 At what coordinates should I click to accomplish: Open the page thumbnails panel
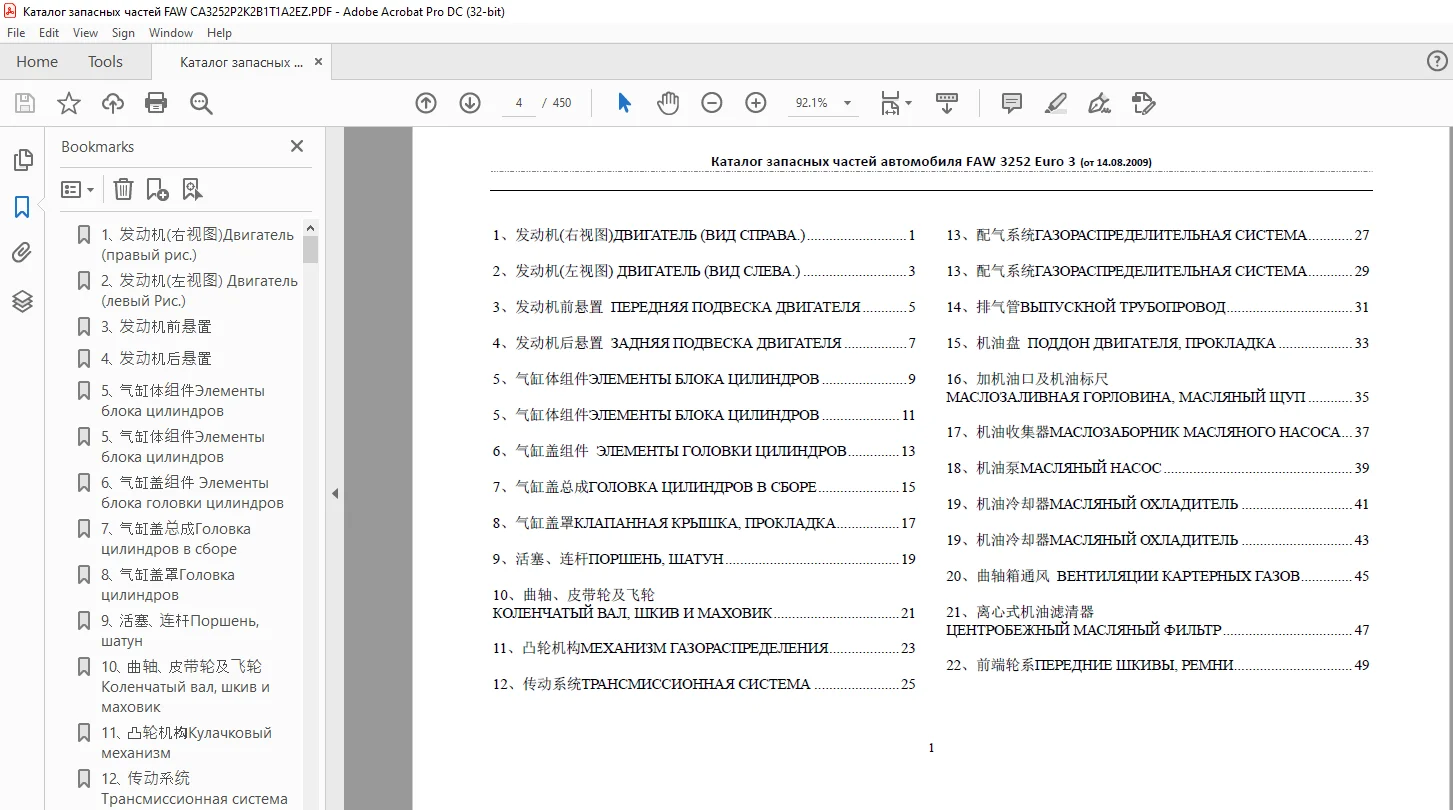point(22,160)
